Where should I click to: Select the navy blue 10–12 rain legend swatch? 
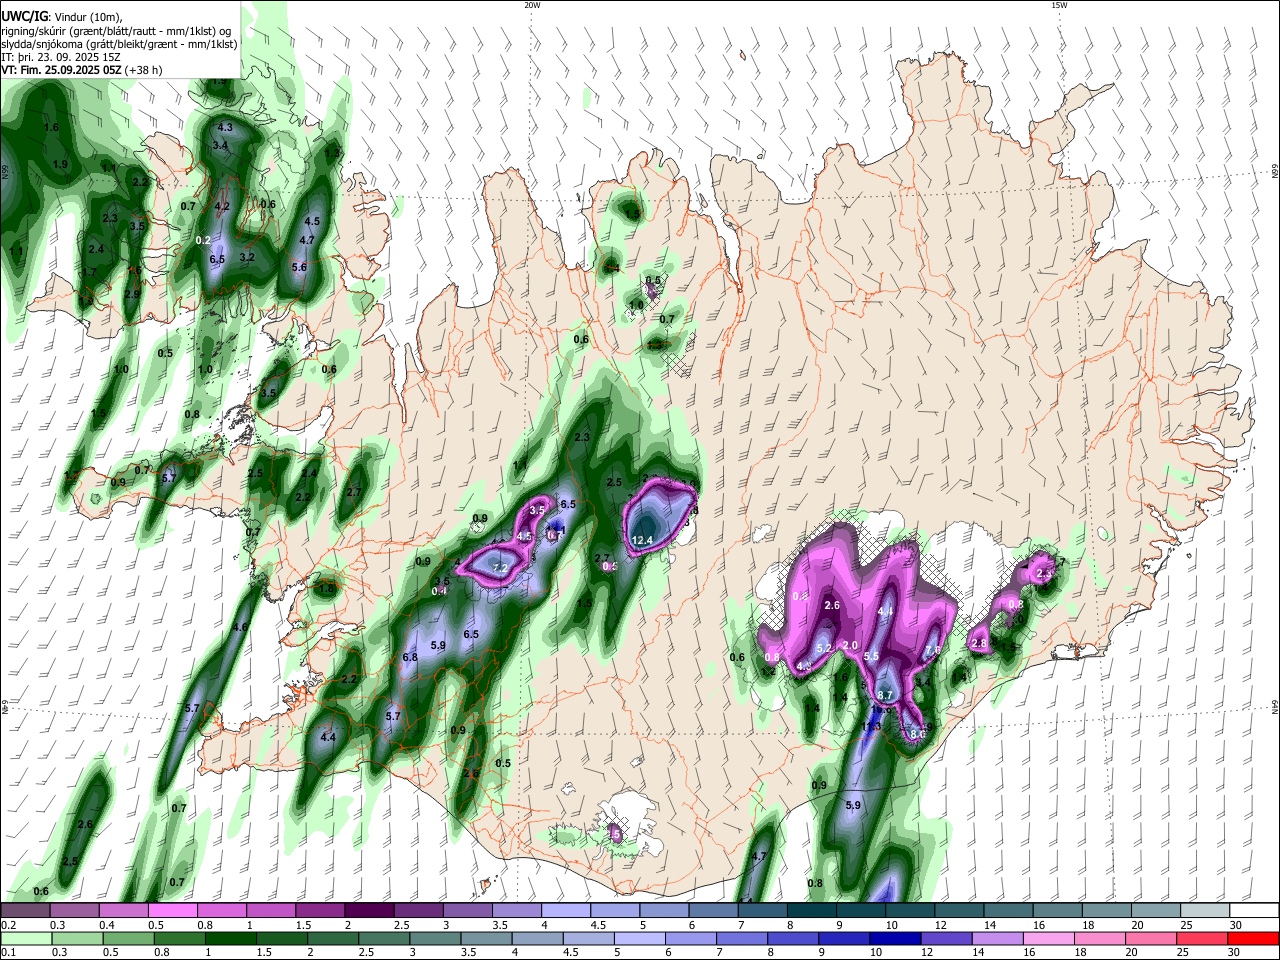click(894, 938)
